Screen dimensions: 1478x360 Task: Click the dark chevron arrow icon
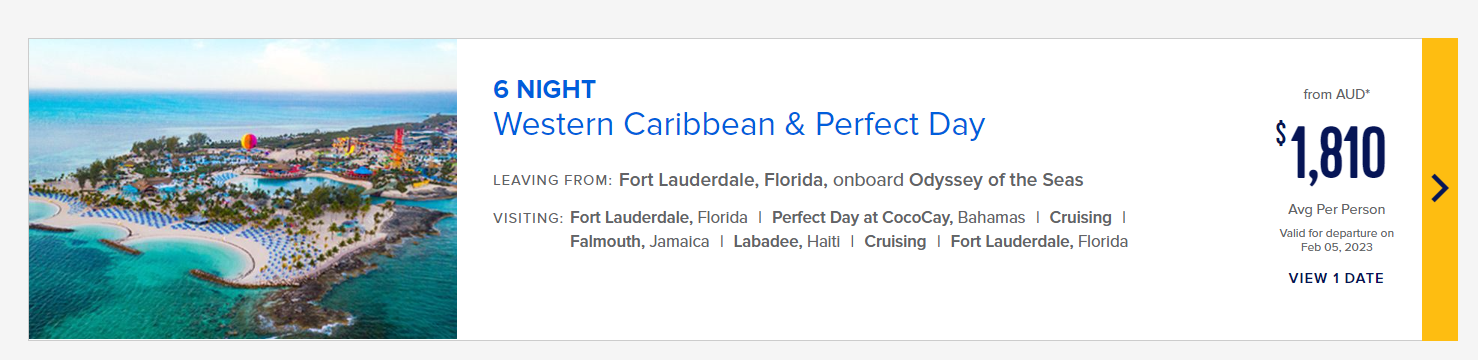(x=1439, y=188)
